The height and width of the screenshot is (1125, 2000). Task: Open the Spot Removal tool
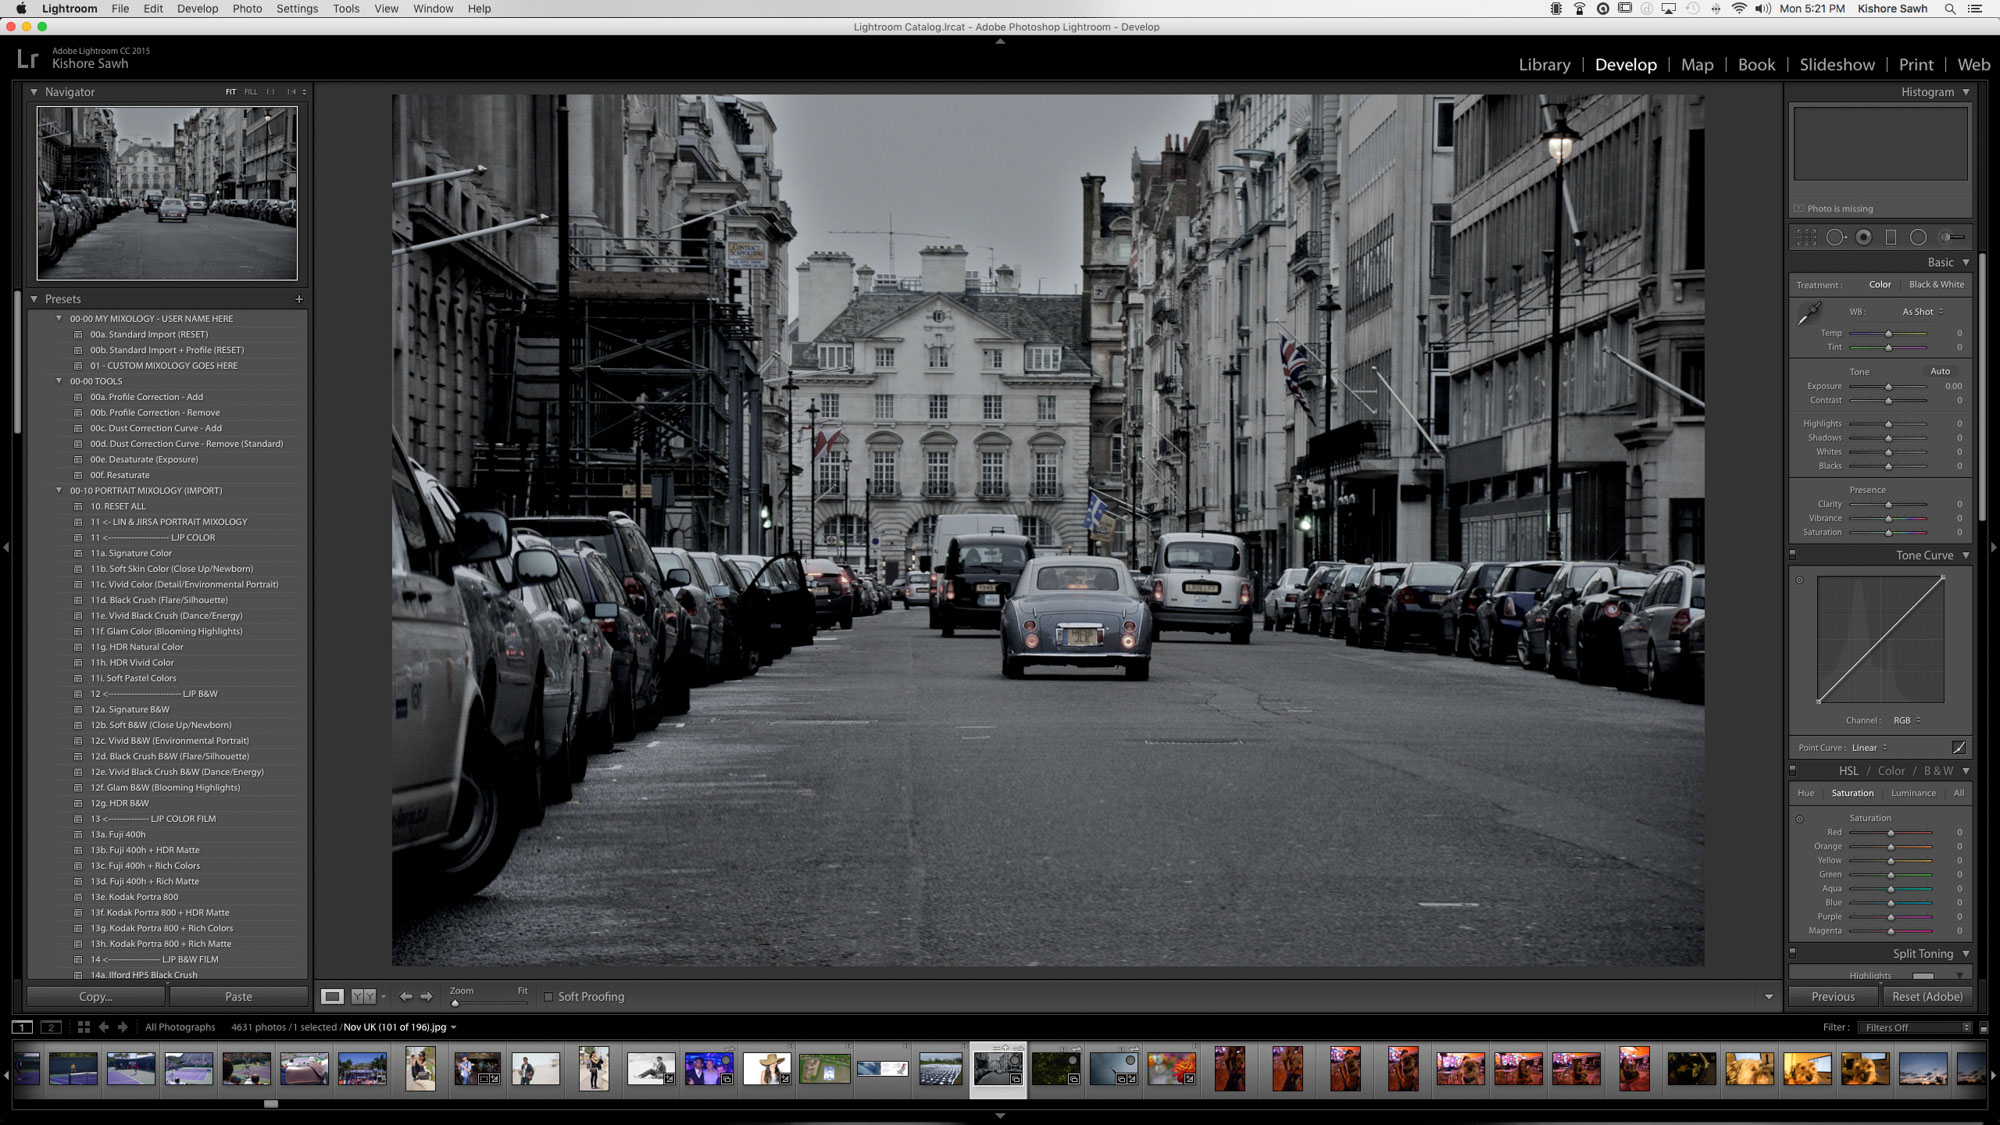[1836, 237]
